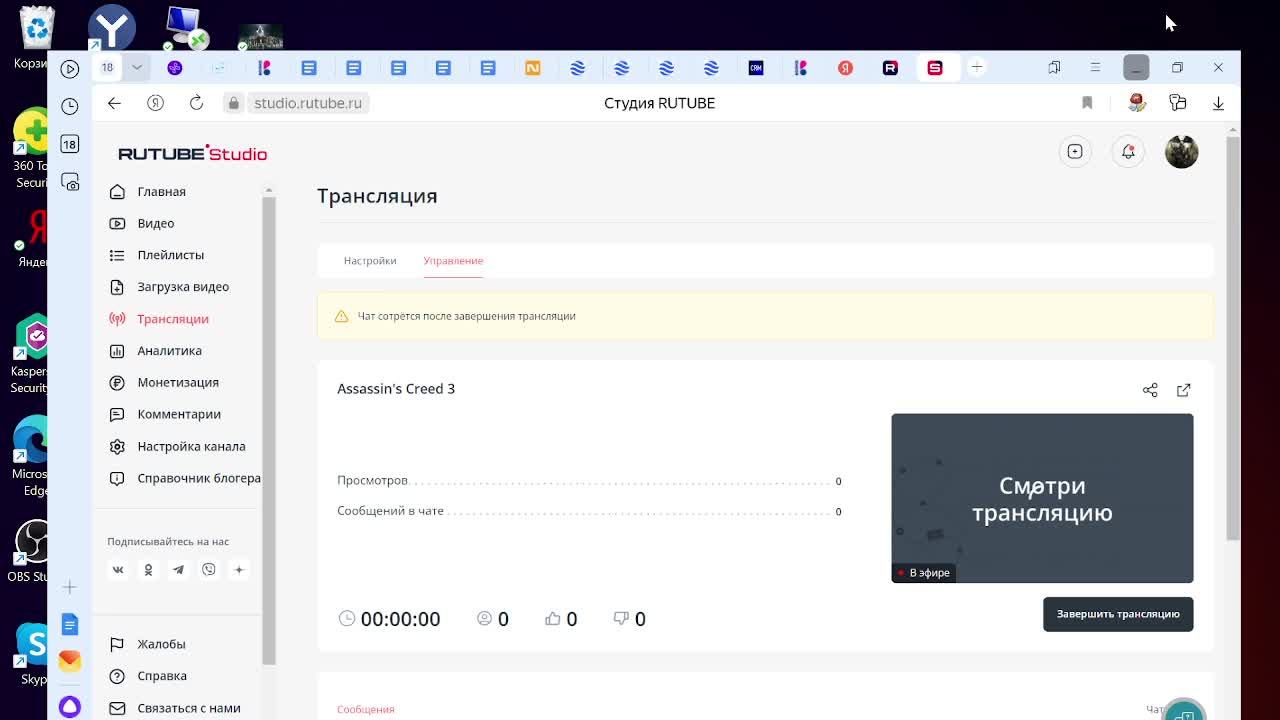Click the RUTUBE Studio logo

[x=193, y=153]
